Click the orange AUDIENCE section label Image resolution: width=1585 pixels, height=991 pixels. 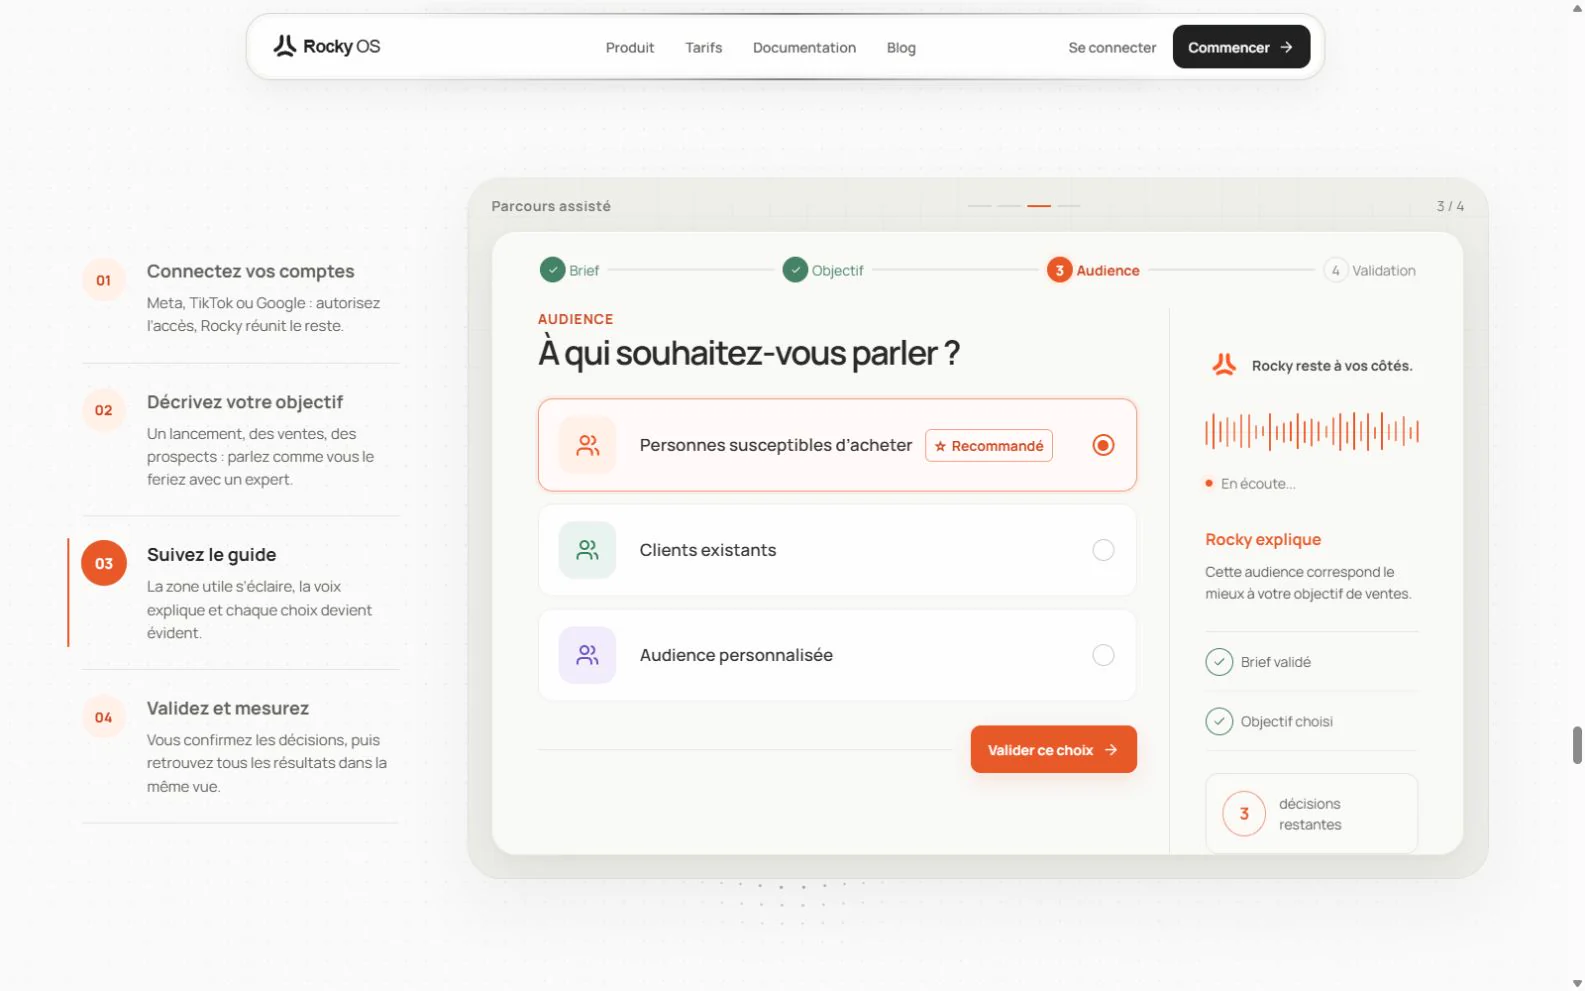(x=576, y=319)
